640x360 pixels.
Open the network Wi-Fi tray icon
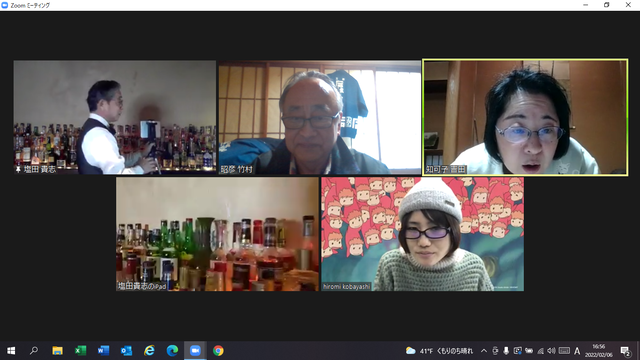point(540,351)
